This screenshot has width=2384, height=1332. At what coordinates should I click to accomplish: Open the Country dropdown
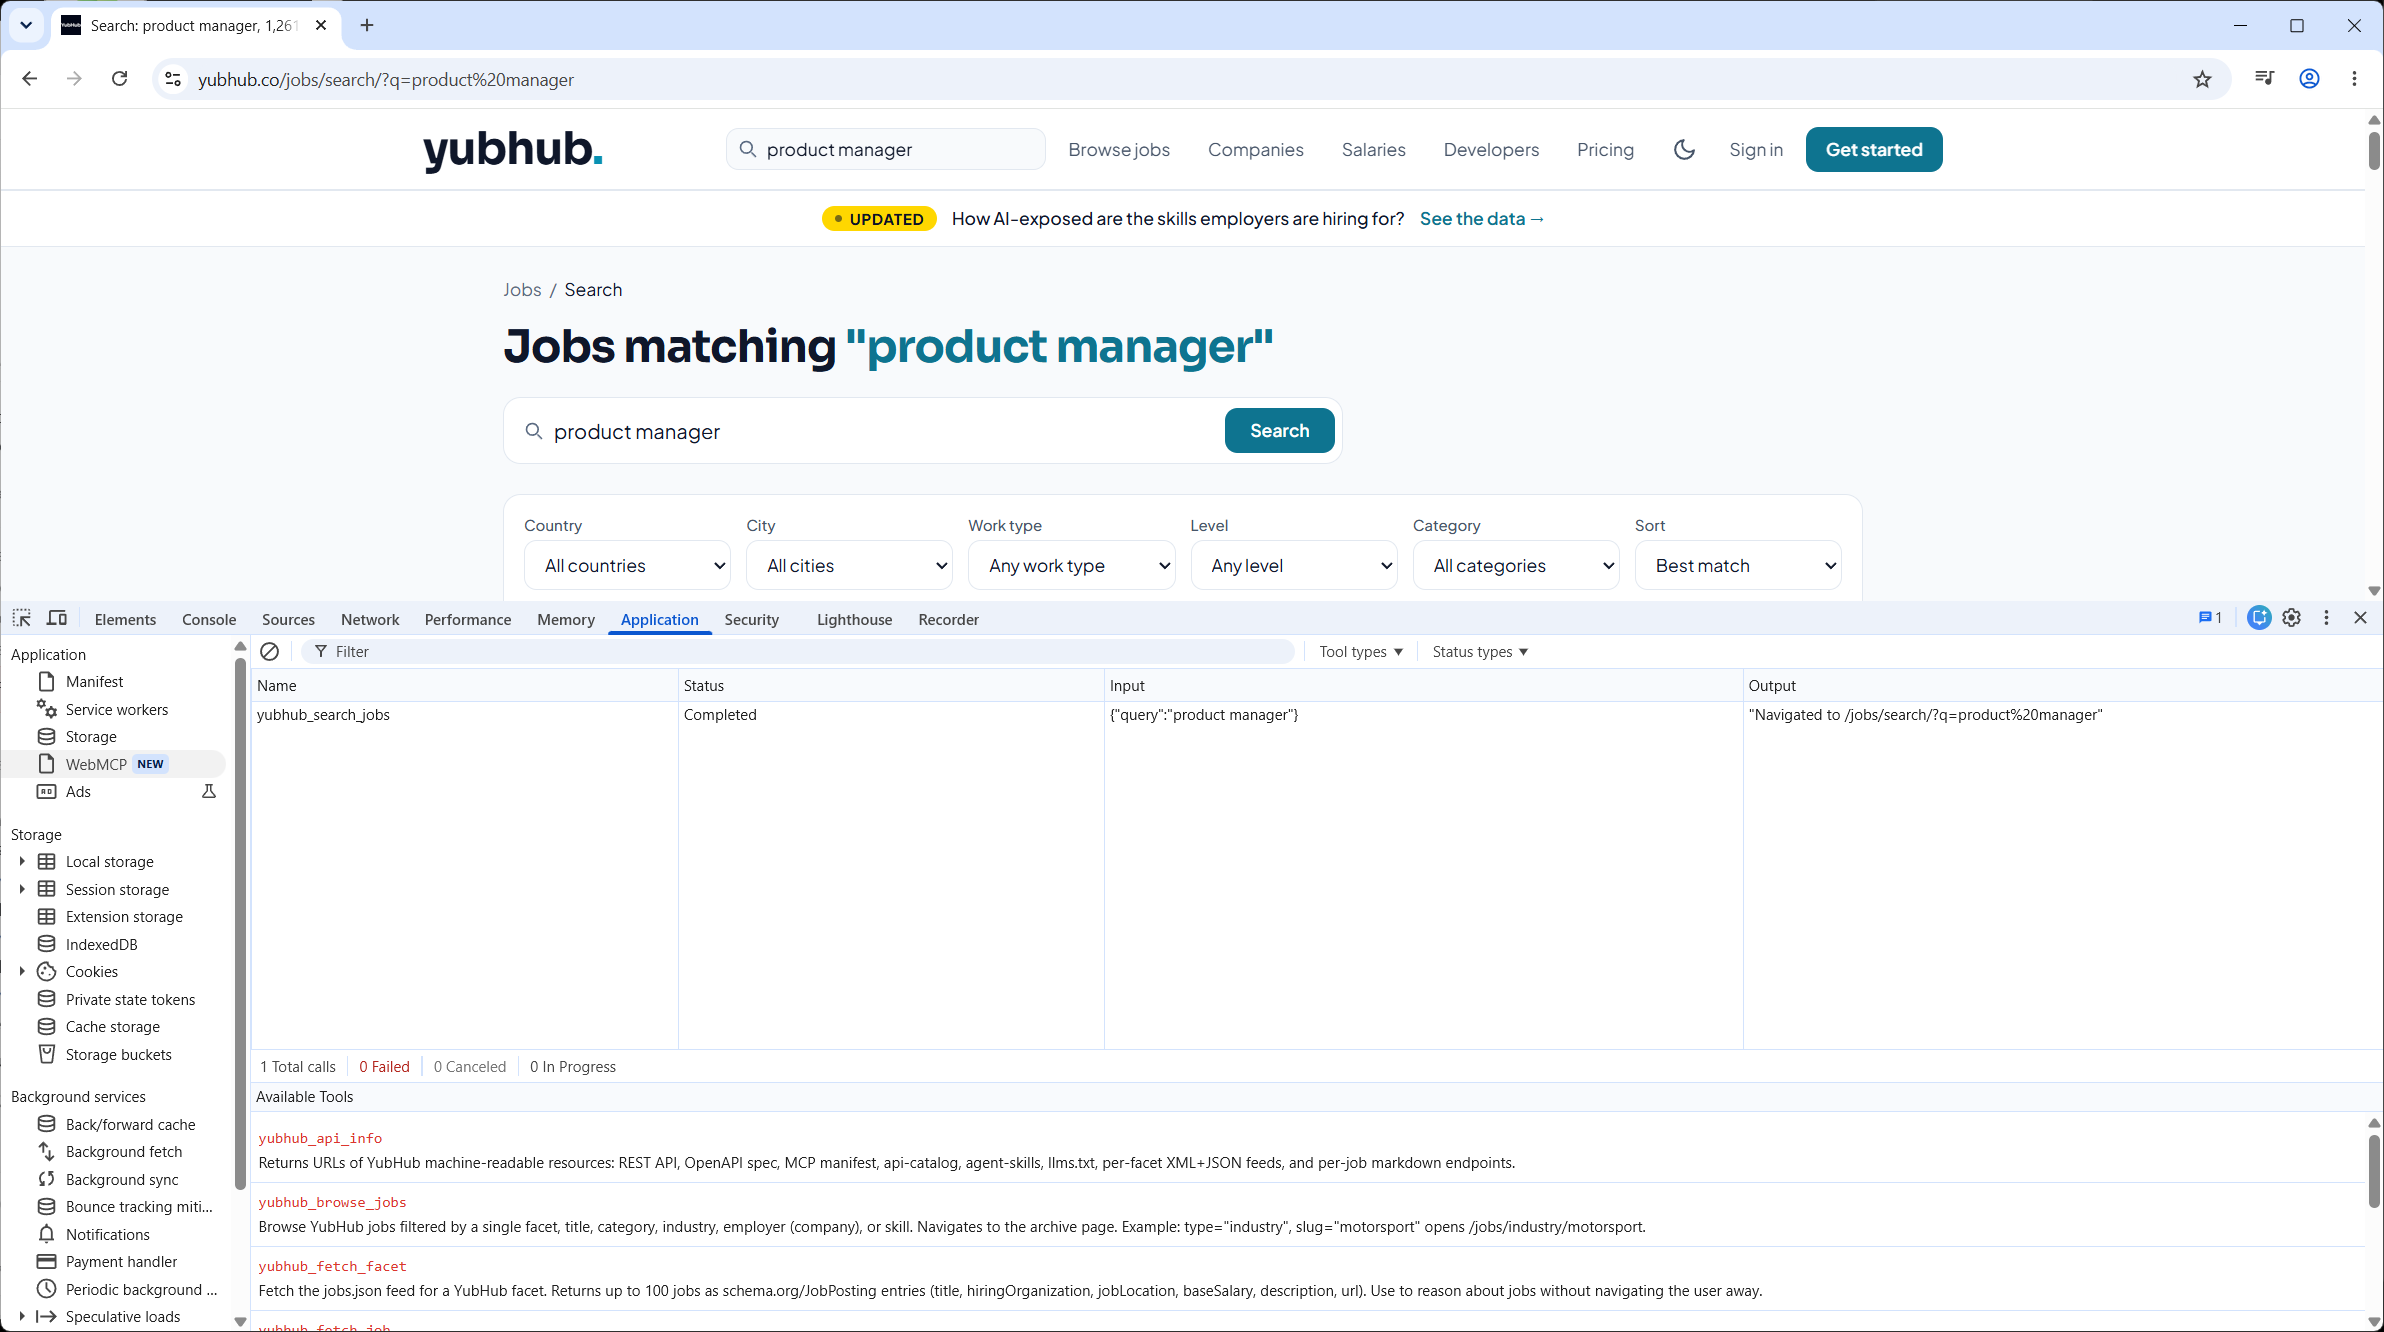tap(627, 566)
